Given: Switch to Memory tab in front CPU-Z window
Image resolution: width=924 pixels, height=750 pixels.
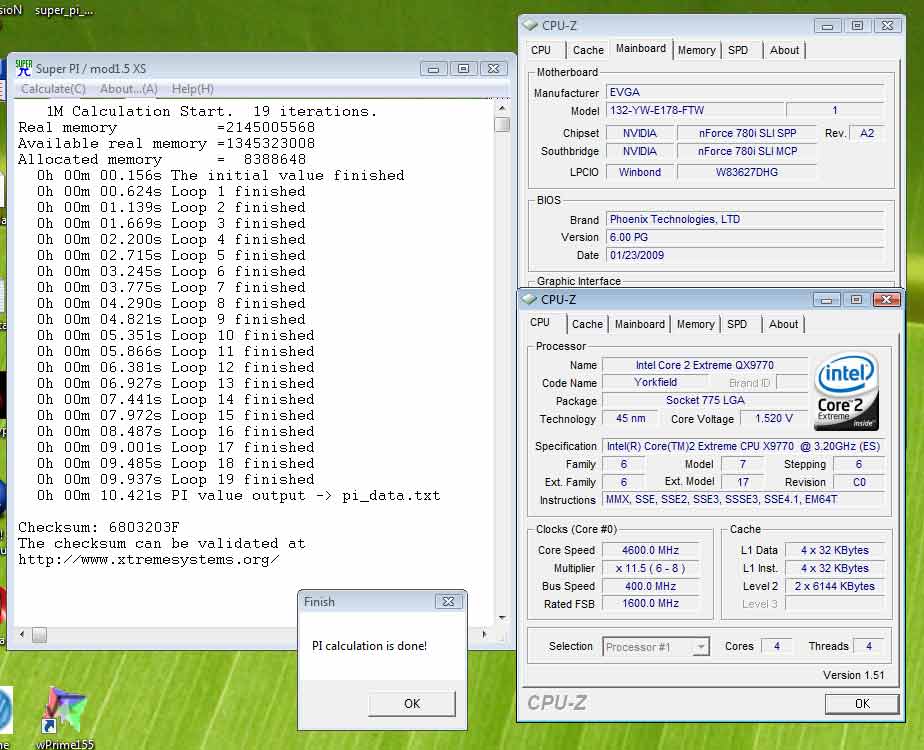Looking at the screenshot, I should pos(695,324).
